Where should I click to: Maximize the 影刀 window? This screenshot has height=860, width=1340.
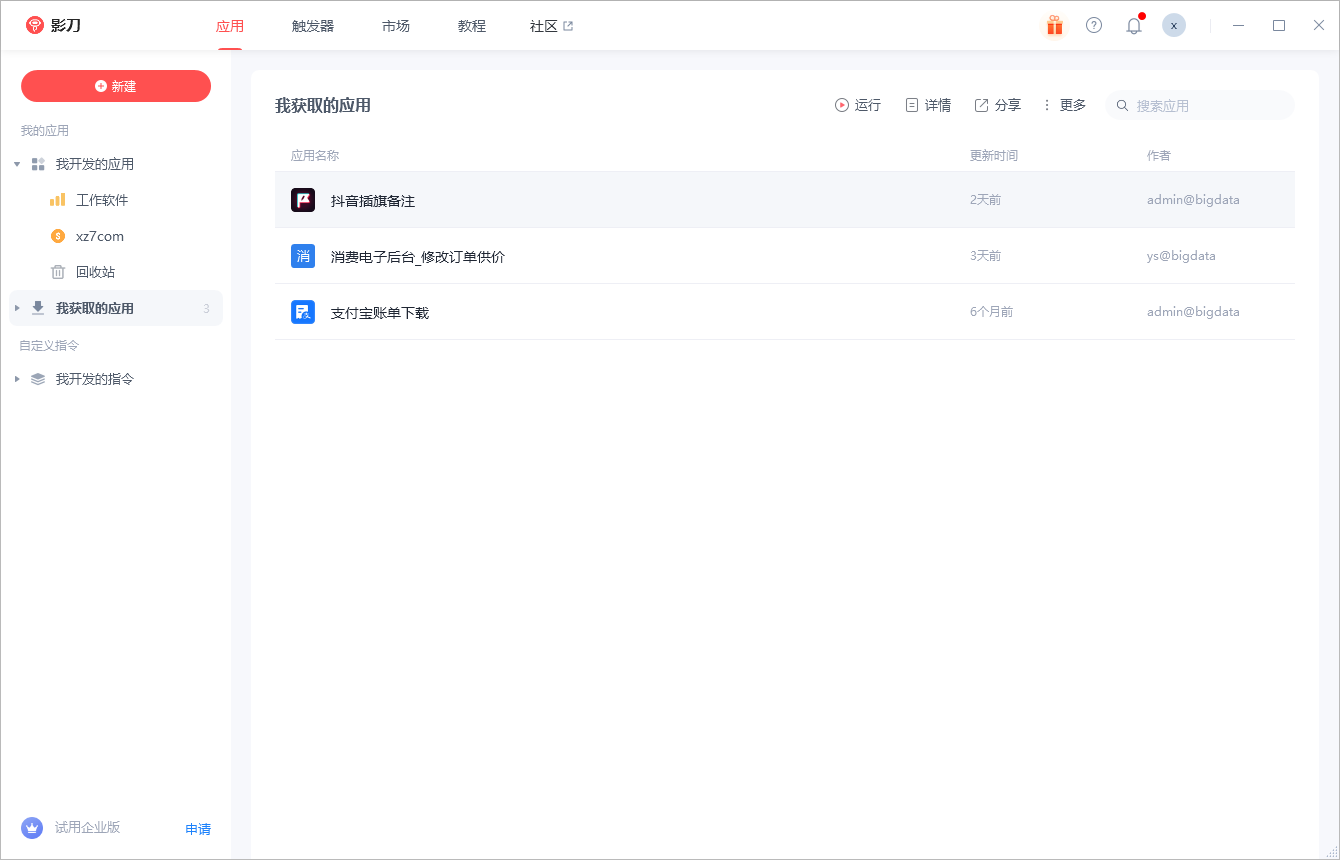(x=1279, y=25)
